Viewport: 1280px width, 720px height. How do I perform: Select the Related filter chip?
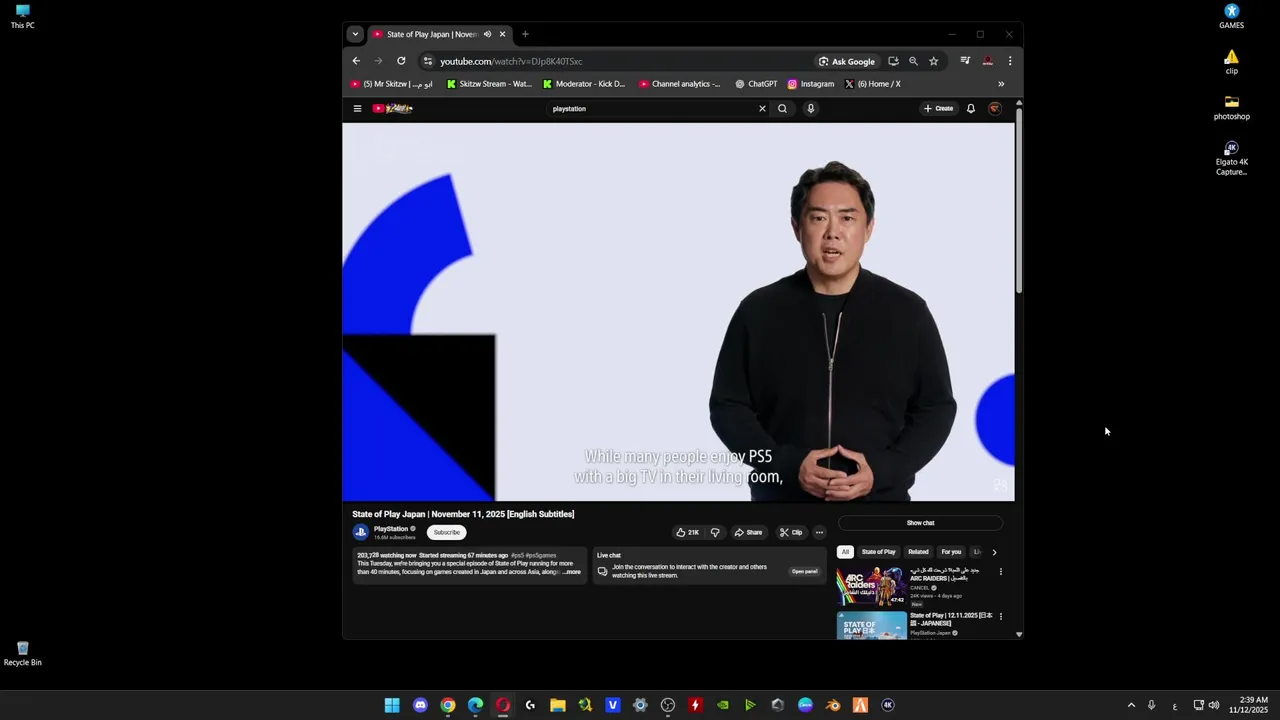(918, 552)
